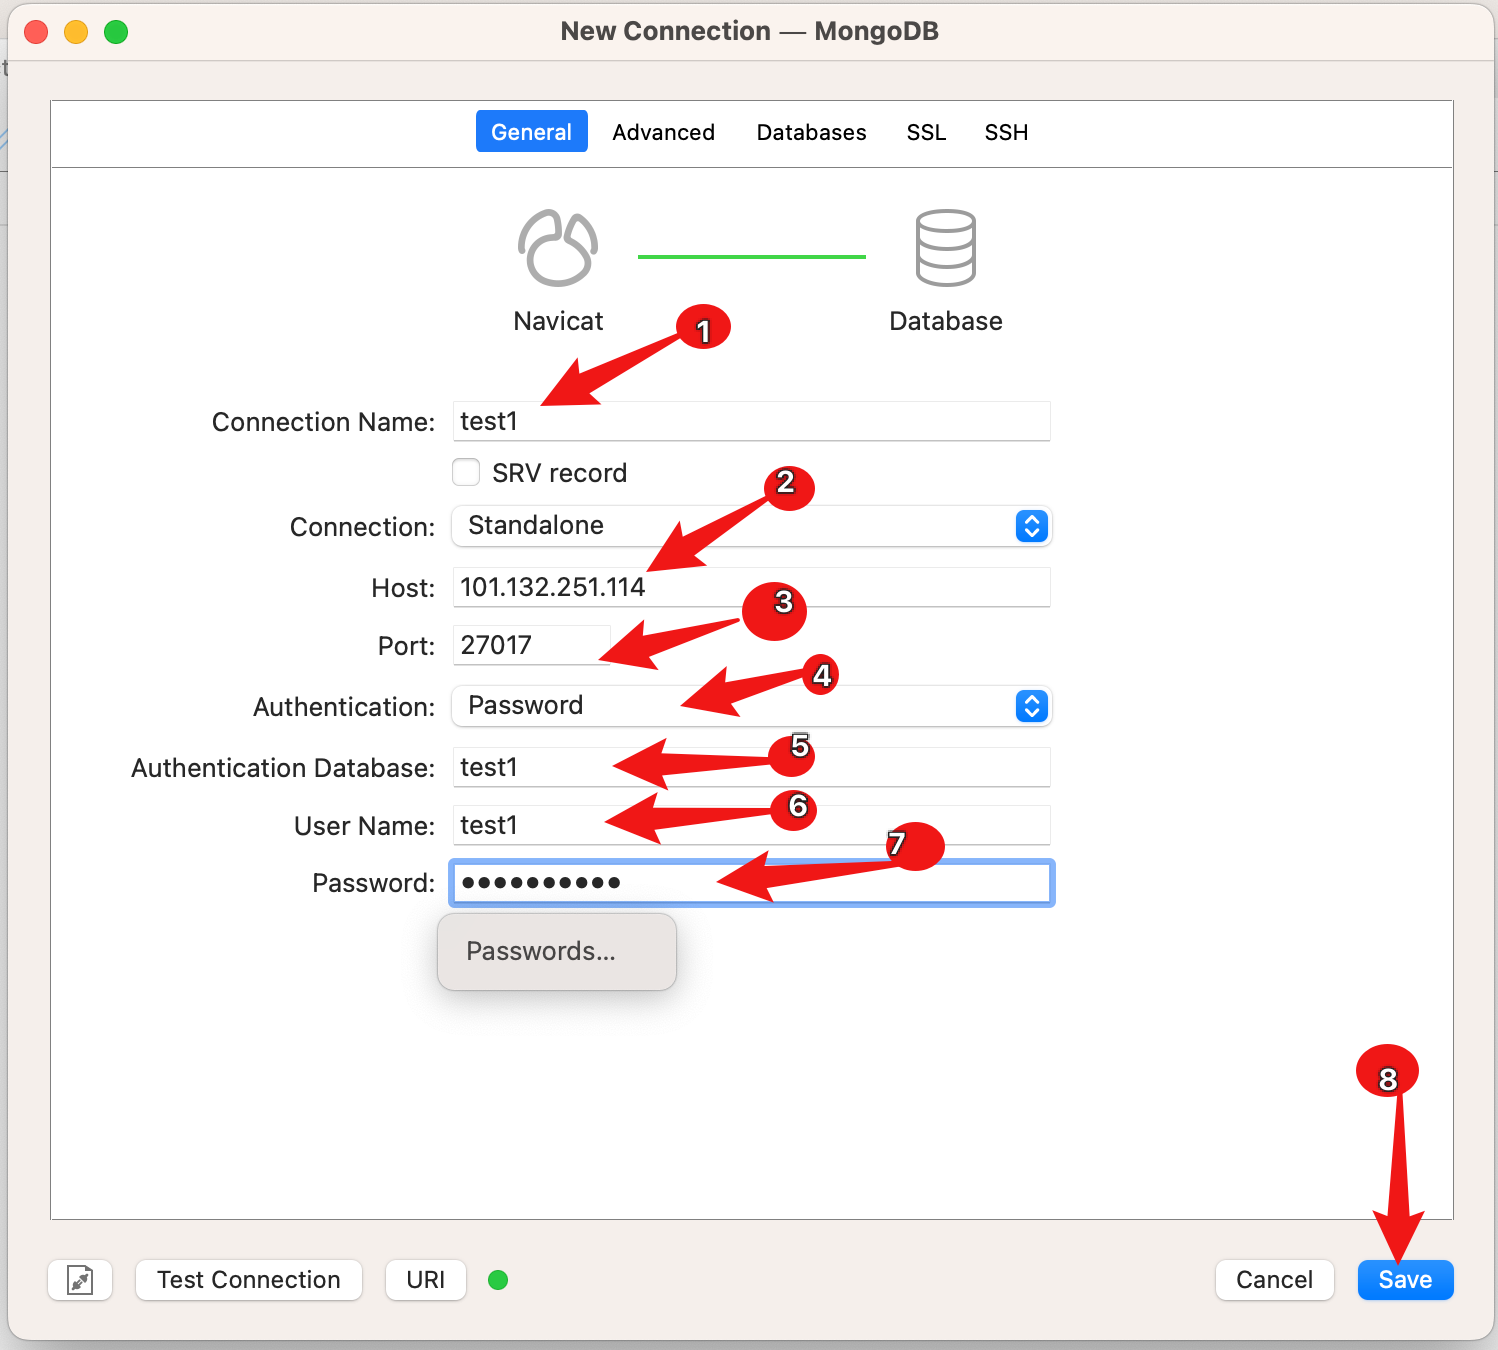Click the User Name field
Image resolution: width=1498 pixels, height=1350 pixels.
[751, 825]
